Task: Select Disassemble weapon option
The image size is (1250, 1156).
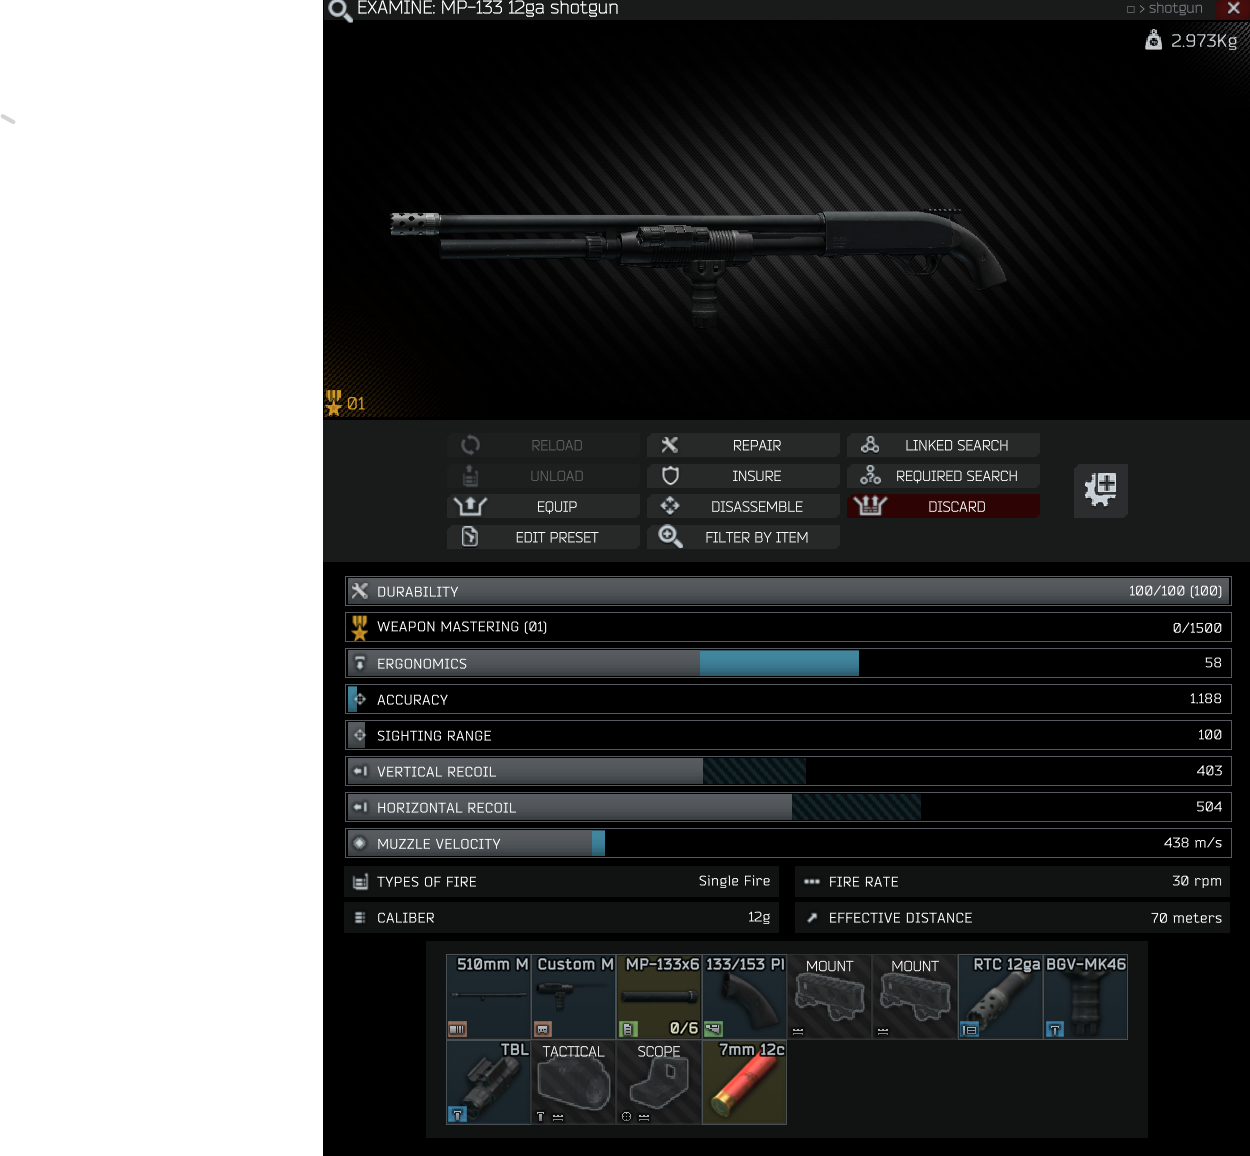Action: pyautogui.click(x=743, y=506)
